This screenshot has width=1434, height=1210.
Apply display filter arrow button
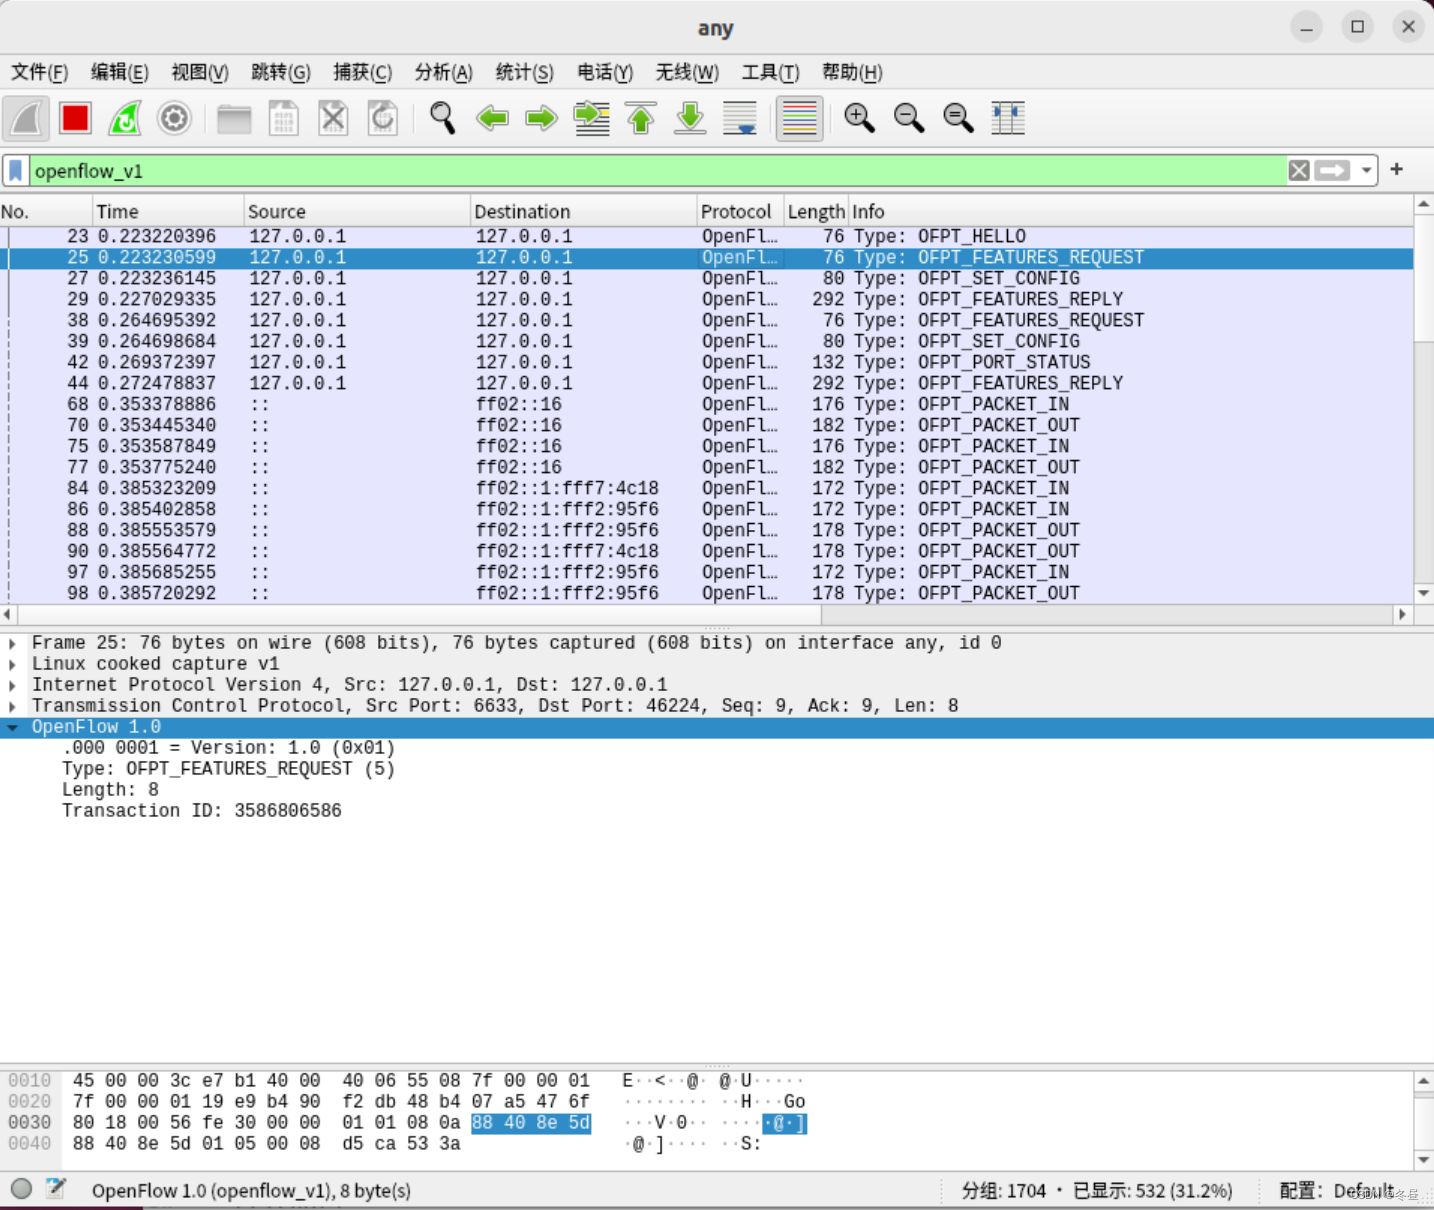(1332, 171)
